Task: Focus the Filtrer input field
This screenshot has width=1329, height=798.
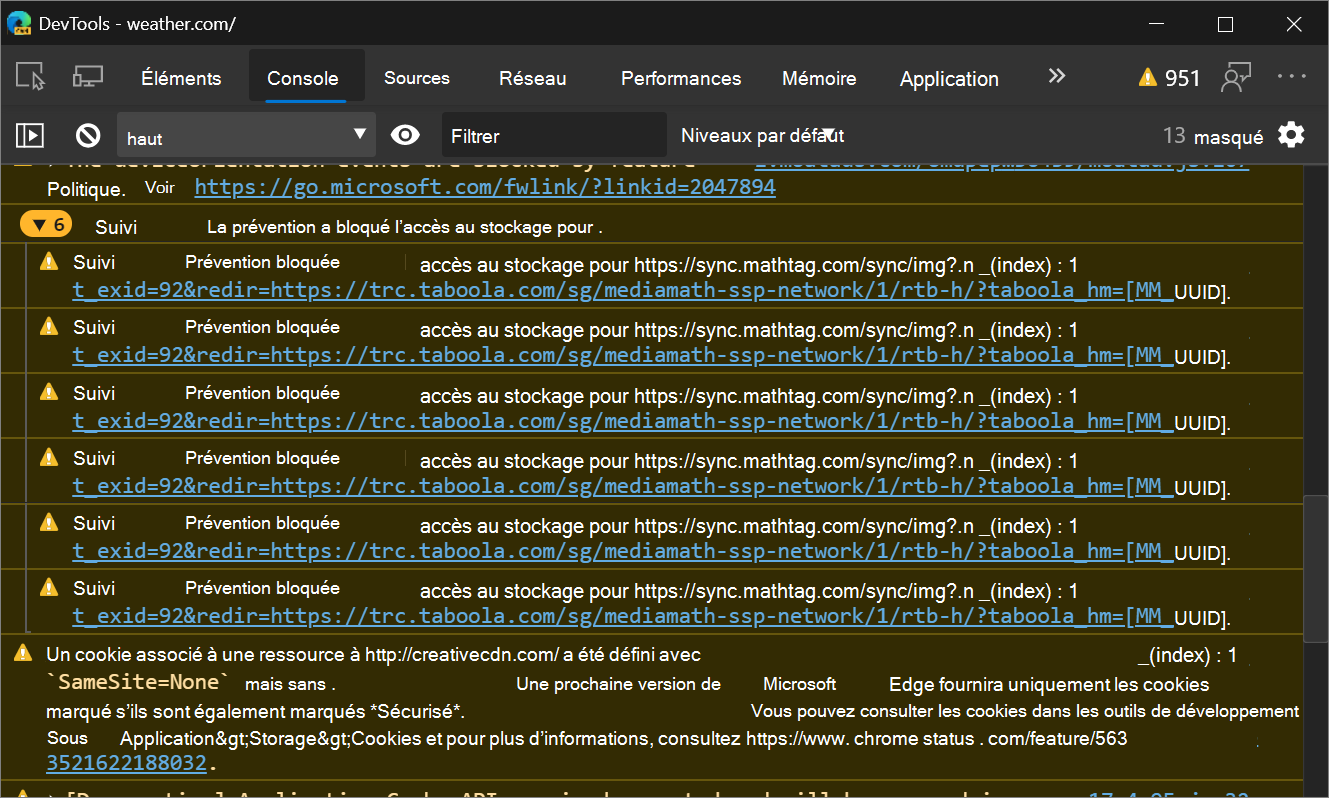Action: (554, 135)
